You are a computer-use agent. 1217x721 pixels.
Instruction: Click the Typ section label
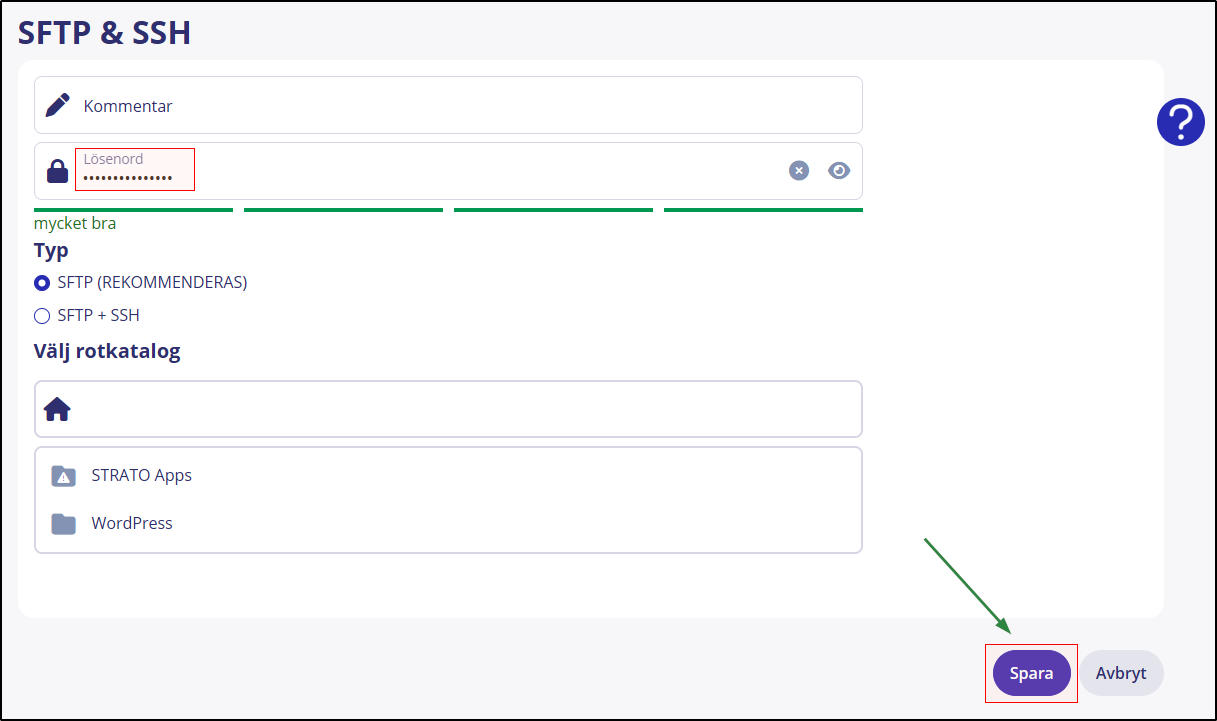(51, 250)
